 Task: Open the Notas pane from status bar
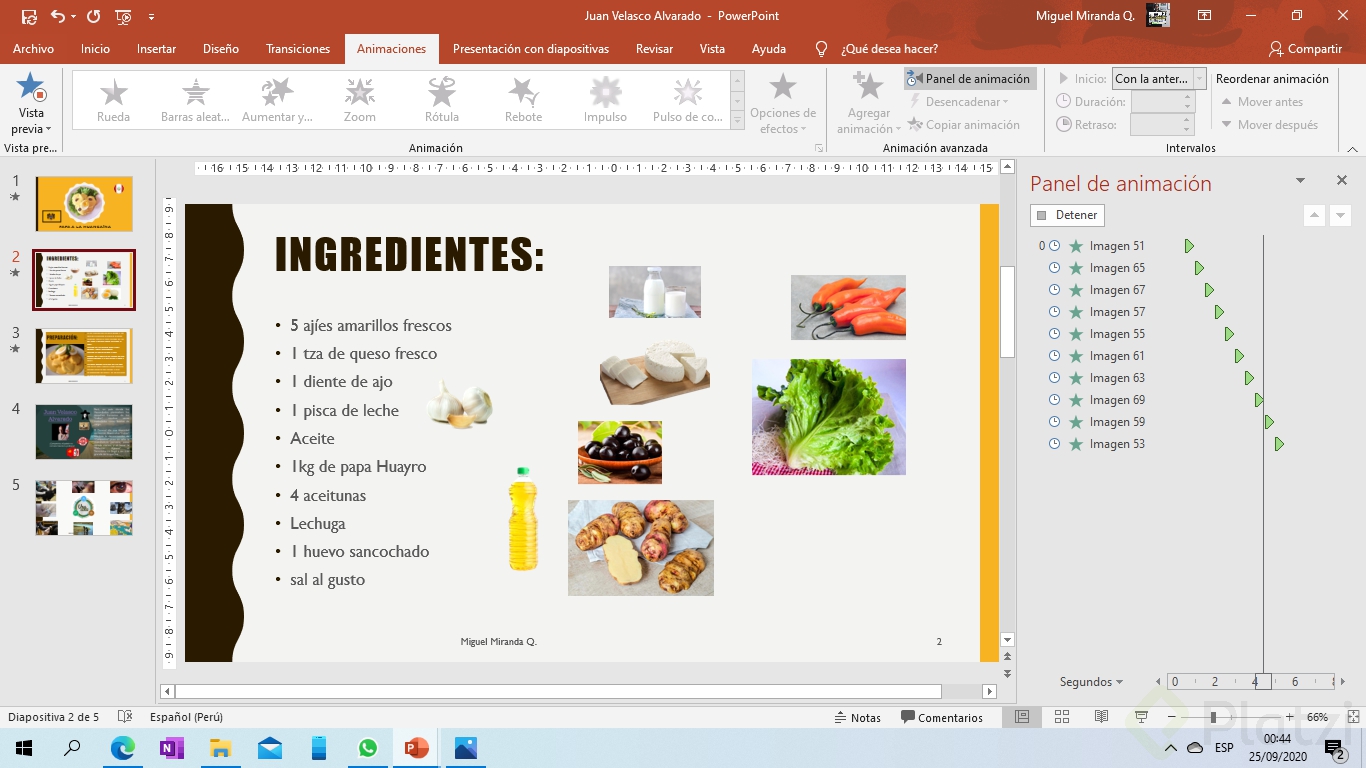point(858,717)
